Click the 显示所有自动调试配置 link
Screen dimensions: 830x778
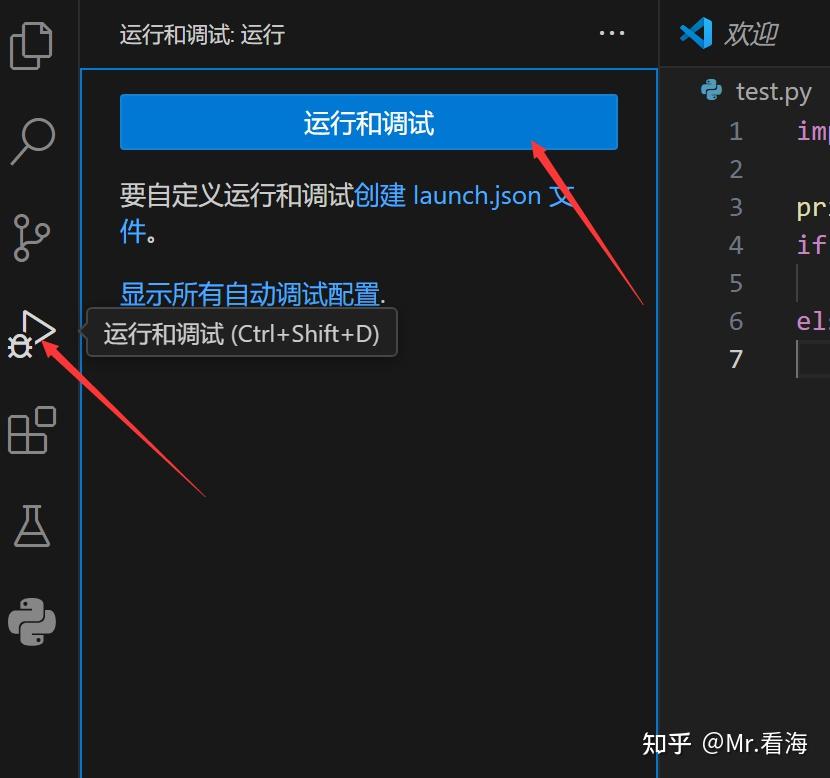(x=249, y=294)
